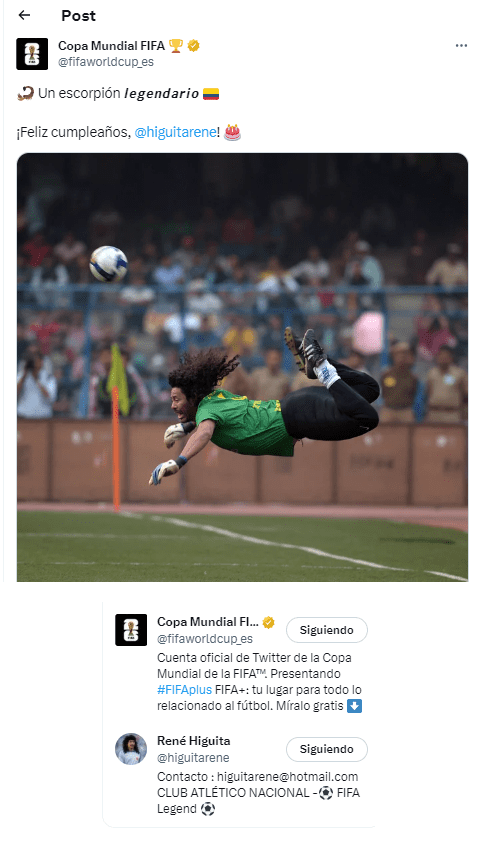Open the @fifaworldcup_es handle under the post author
The image size is (478, 852).
click(106, 62)
